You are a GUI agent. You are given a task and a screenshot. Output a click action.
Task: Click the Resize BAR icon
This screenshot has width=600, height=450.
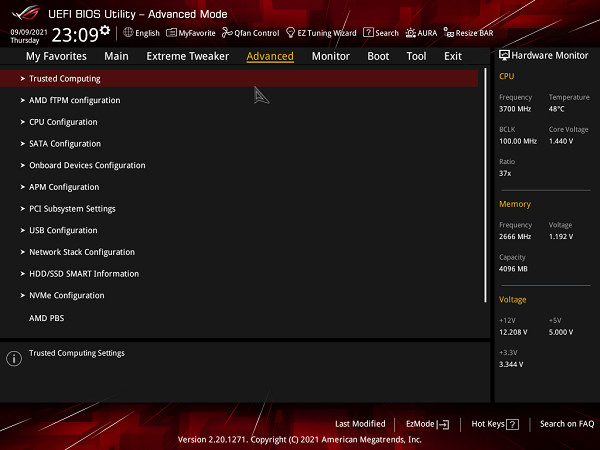click(x=448, y=33)
